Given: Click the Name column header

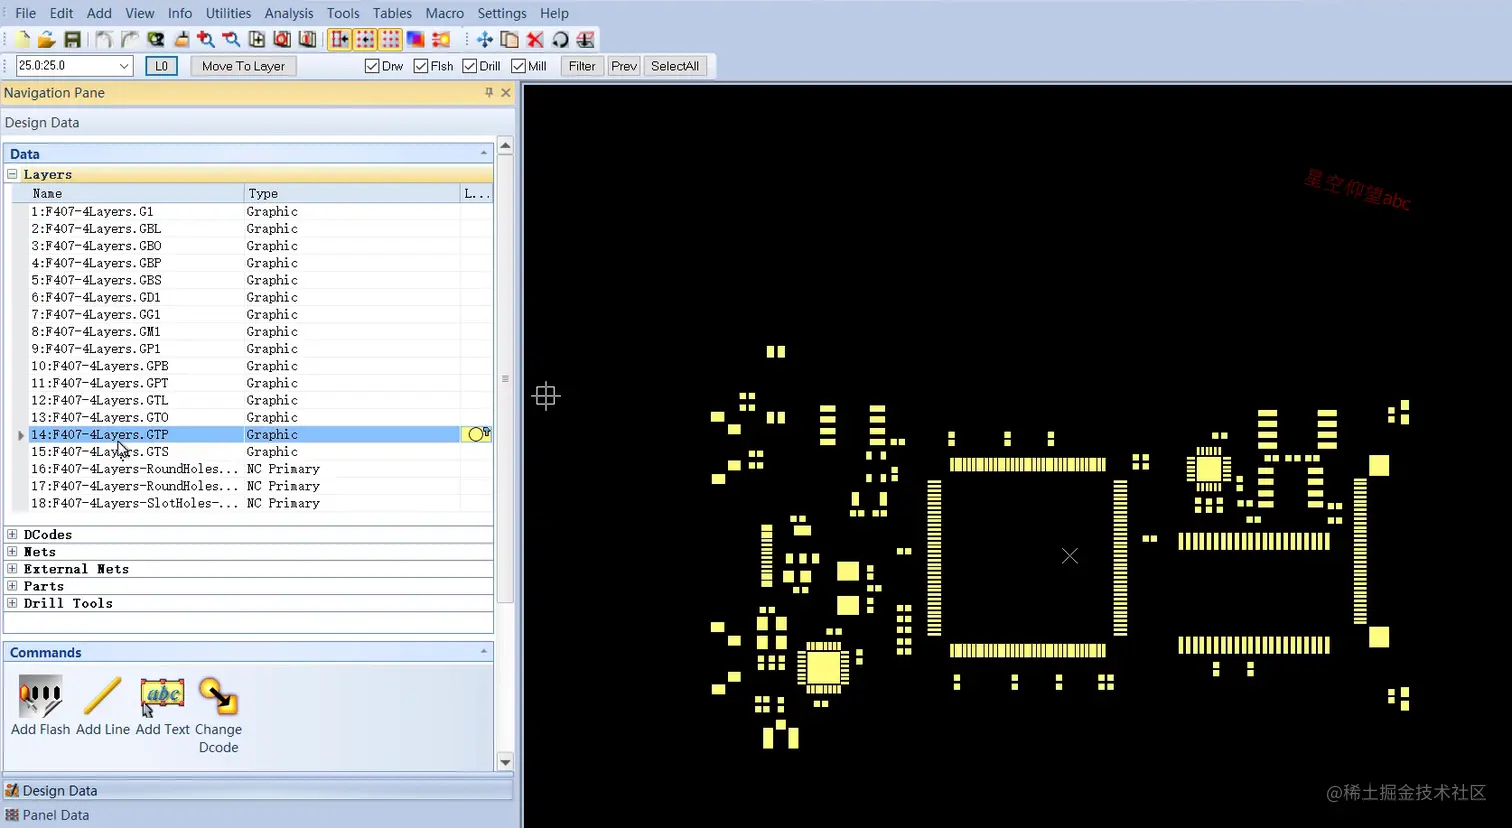Looking at the screenshot, I should click(136, 193).
